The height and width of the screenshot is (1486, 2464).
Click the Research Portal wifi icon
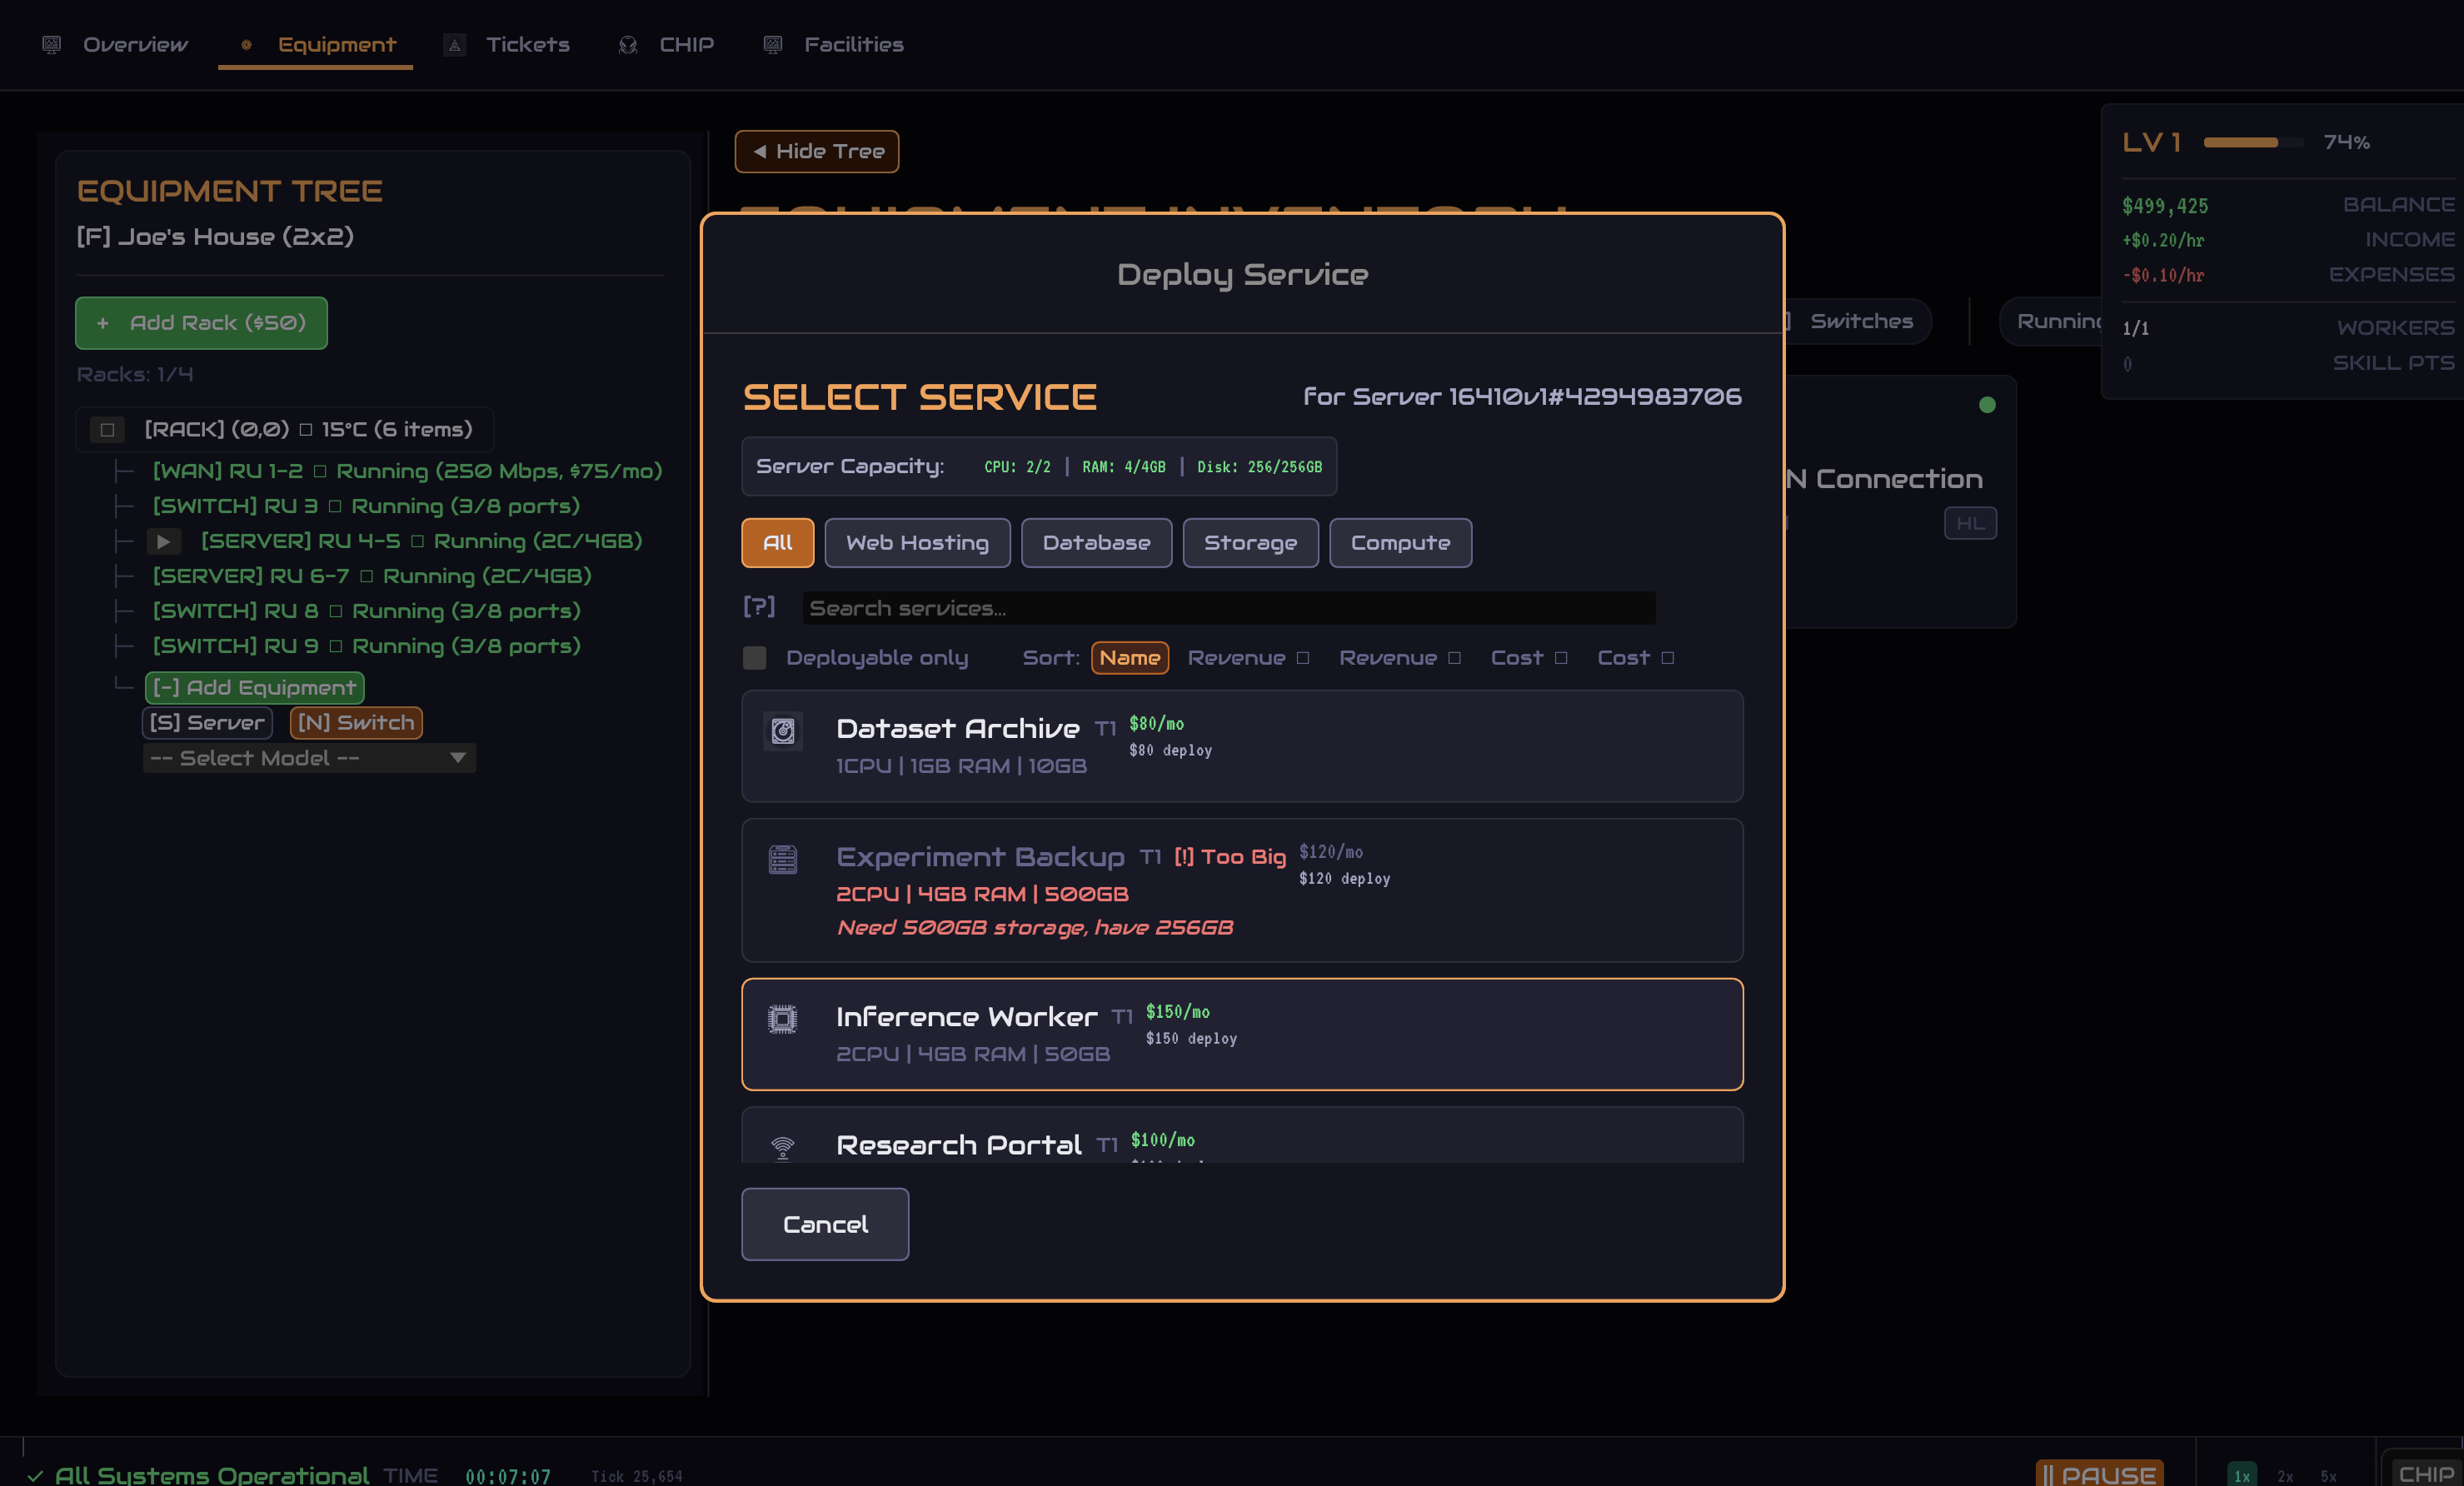coord(782,1147)
